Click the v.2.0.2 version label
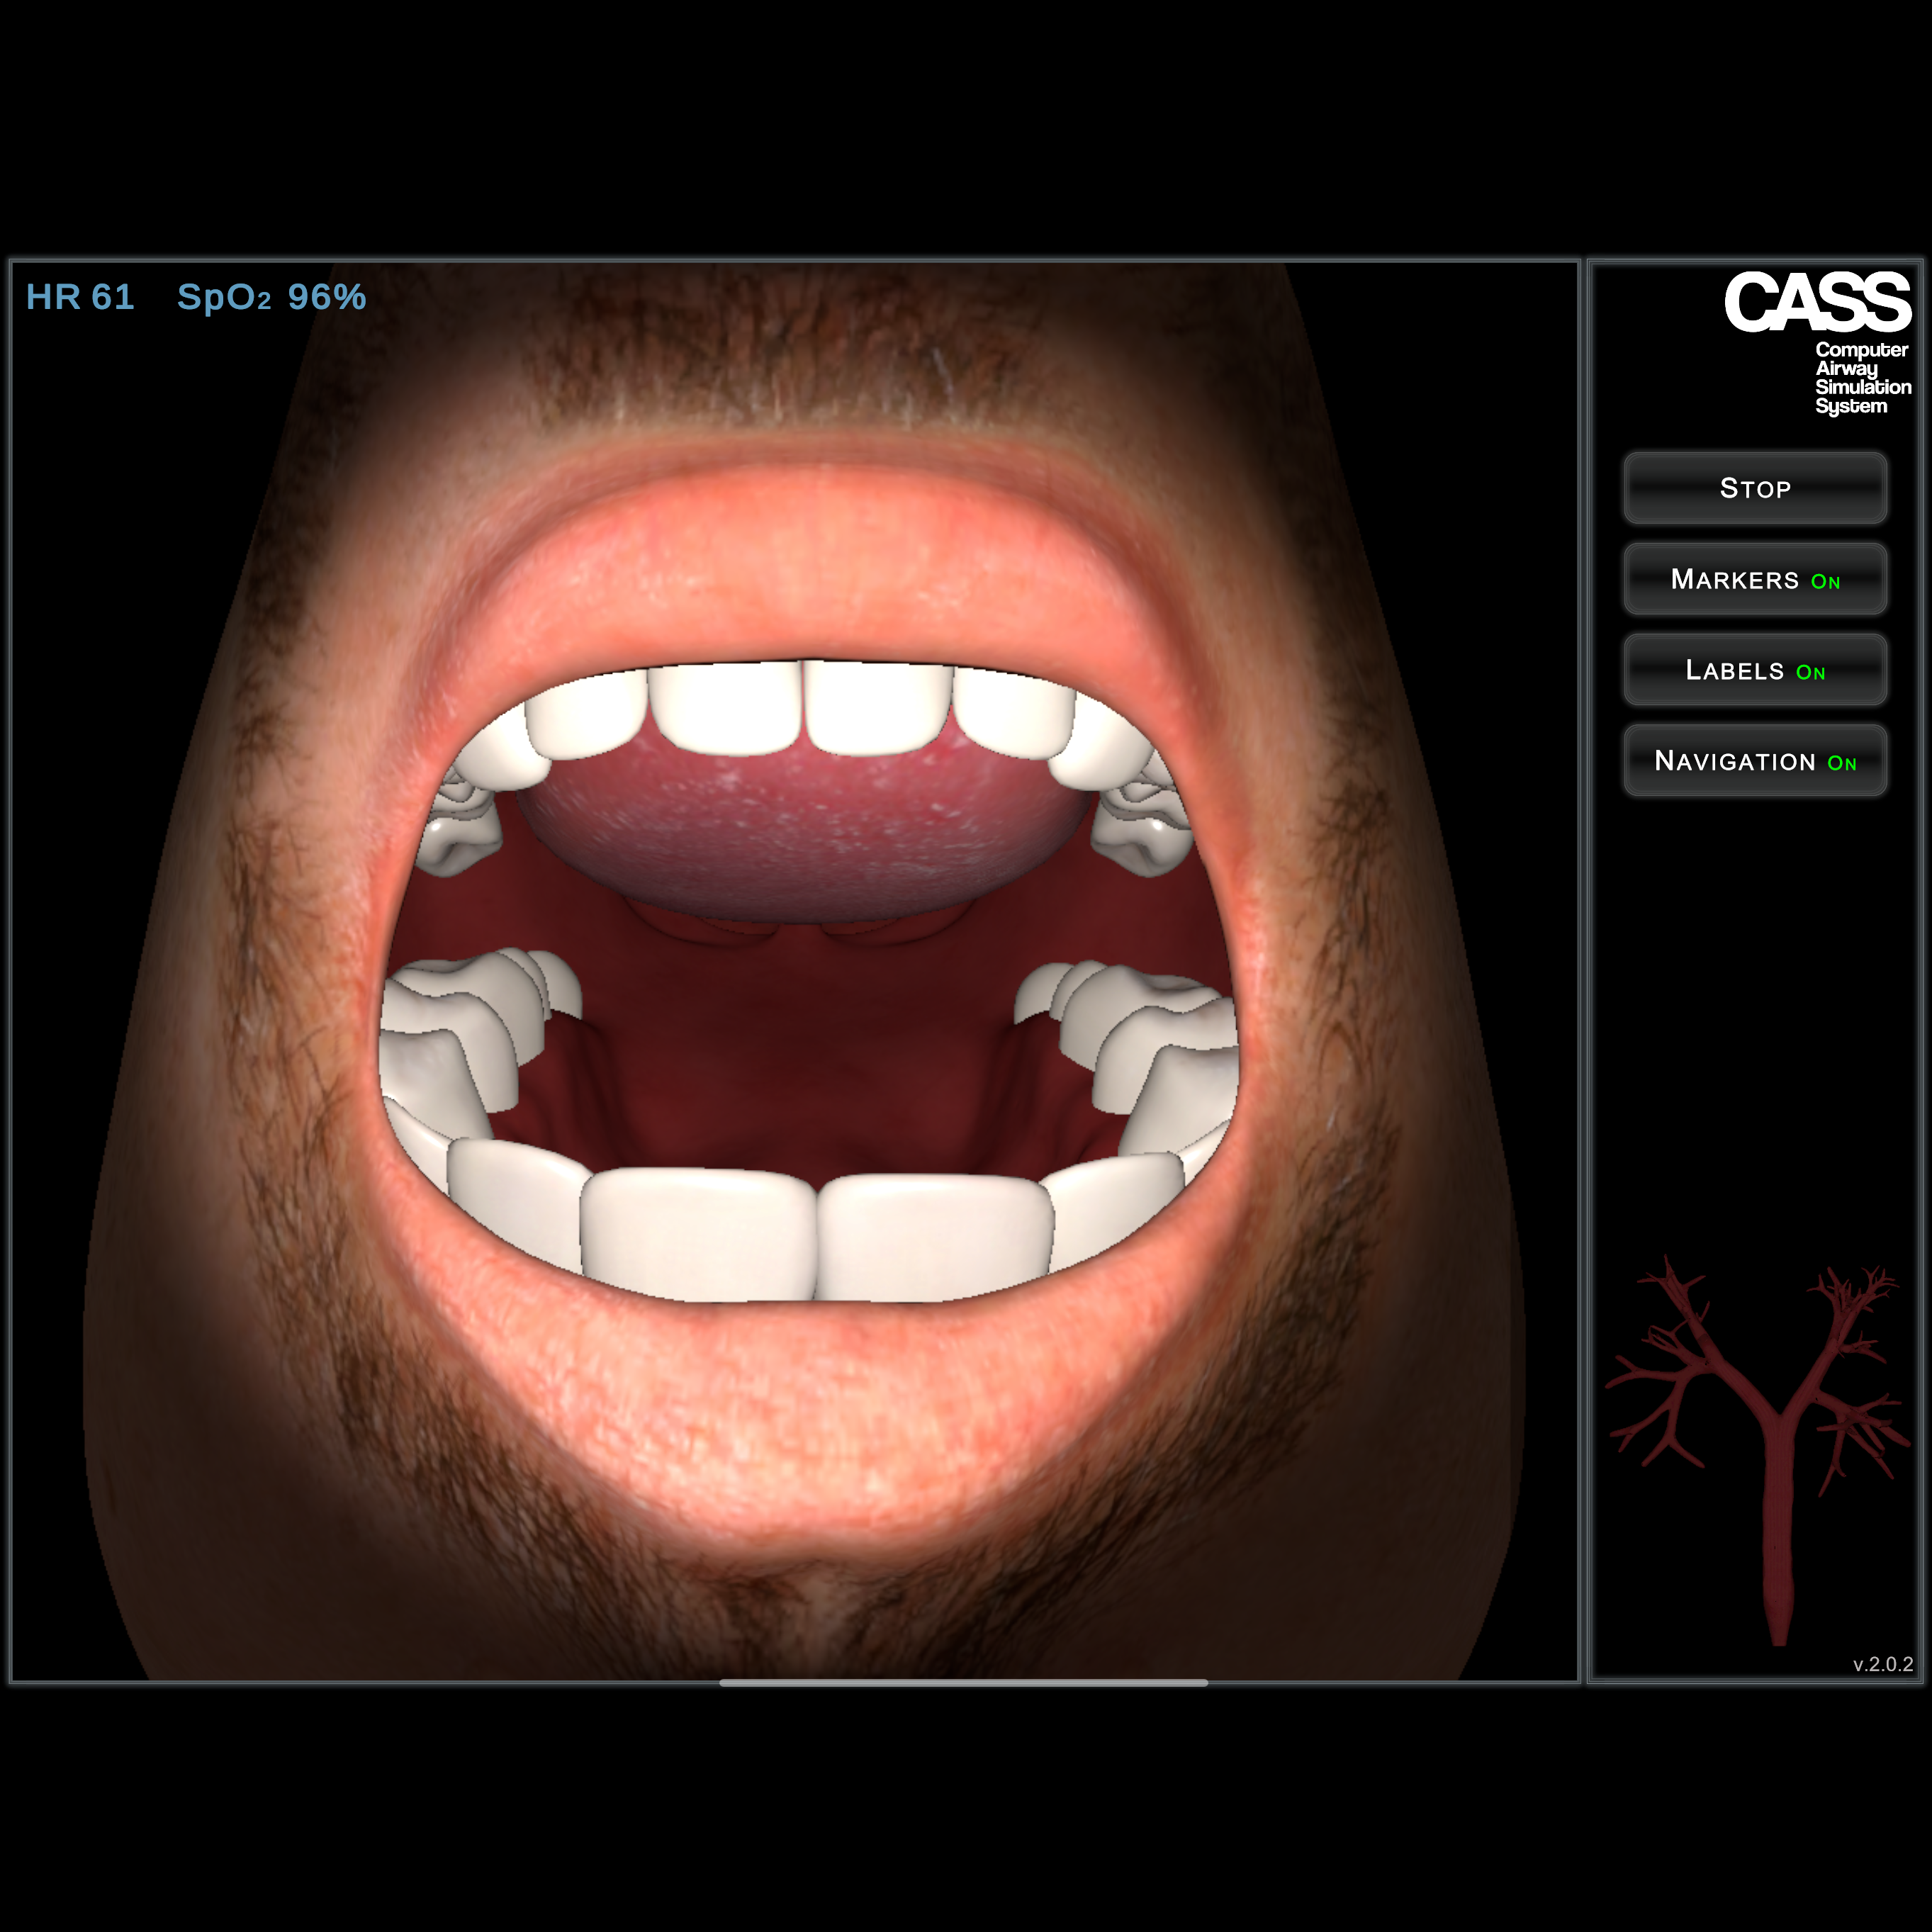 pos(1882,1664)
